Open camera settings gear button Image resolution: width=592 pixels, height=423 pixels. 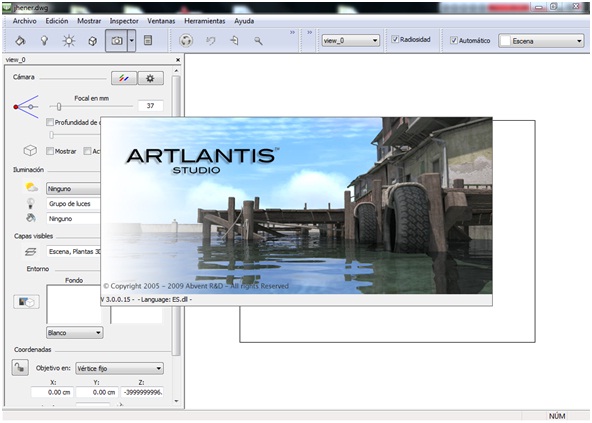pos(150,78)
